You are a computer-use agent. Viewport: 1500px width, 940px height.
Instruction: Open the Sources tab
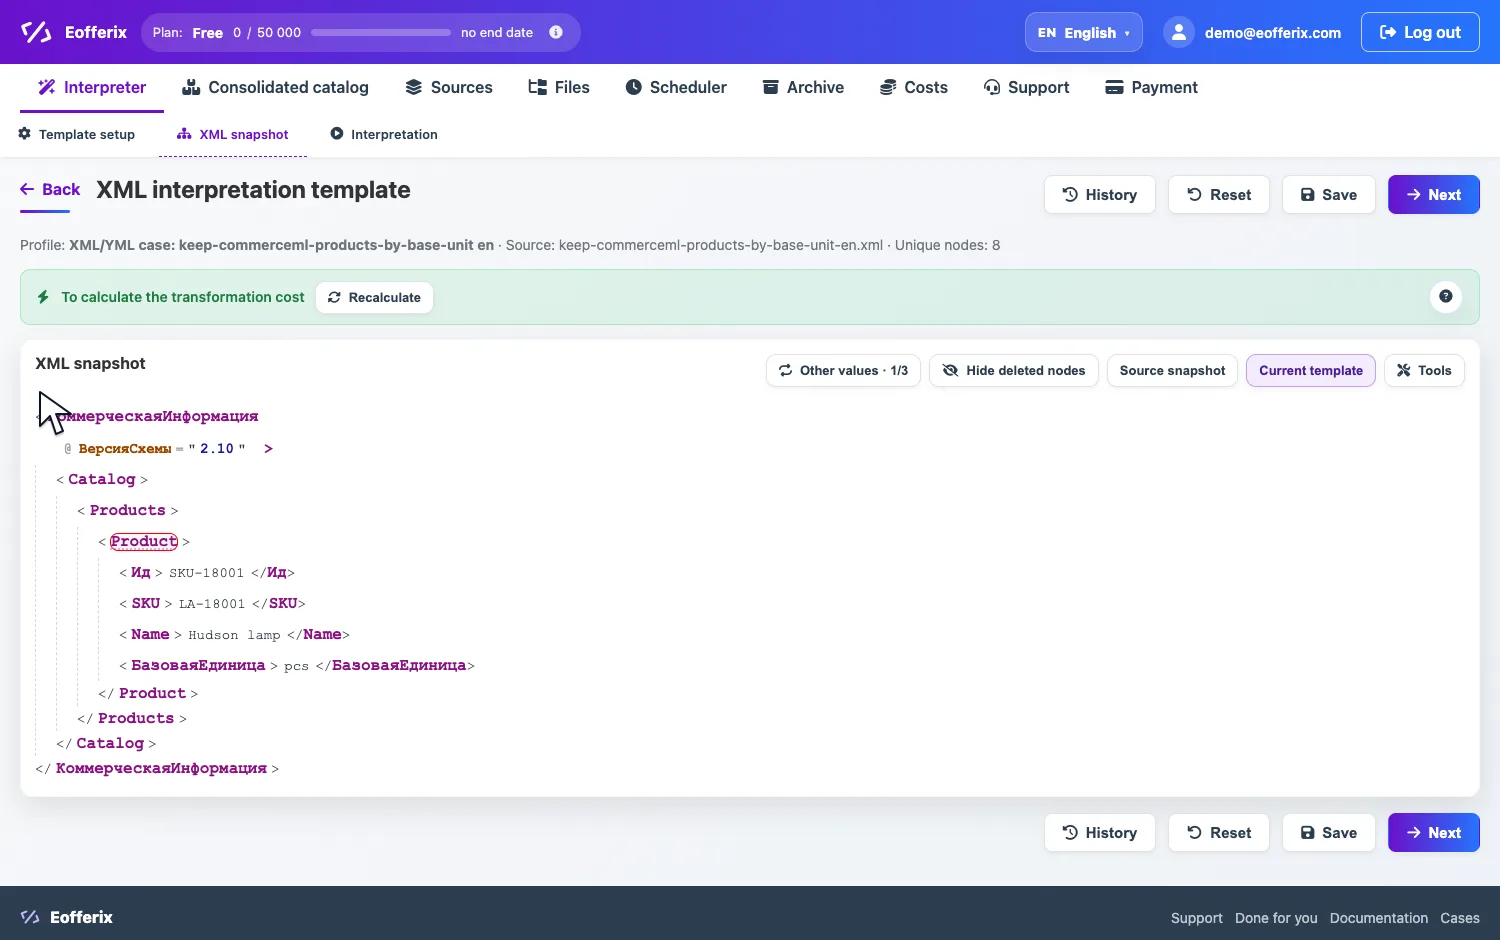[x=448, y=87]
